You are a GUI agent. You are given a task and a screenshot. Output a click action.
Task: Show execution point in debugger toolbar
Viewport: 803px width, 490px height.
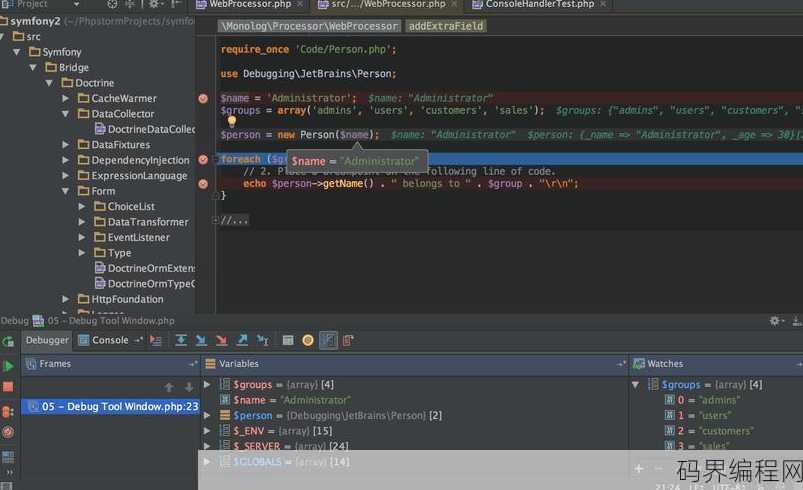[x=156, y=340]
